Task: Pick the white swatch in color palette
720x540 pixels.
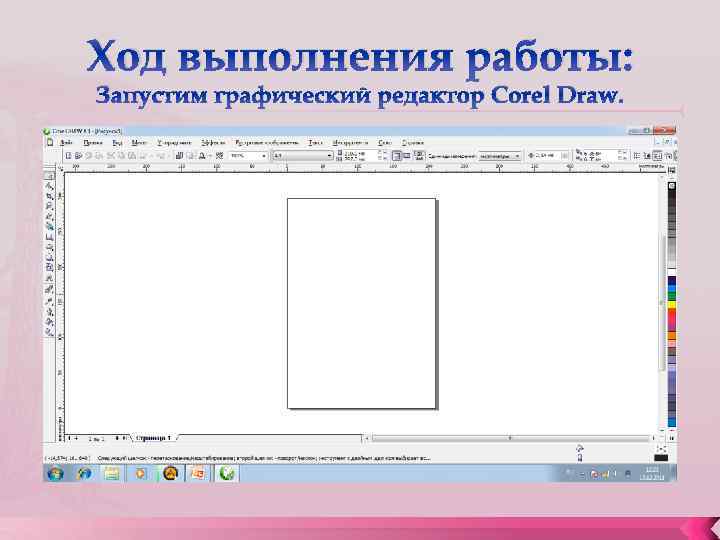Action: 672,272
